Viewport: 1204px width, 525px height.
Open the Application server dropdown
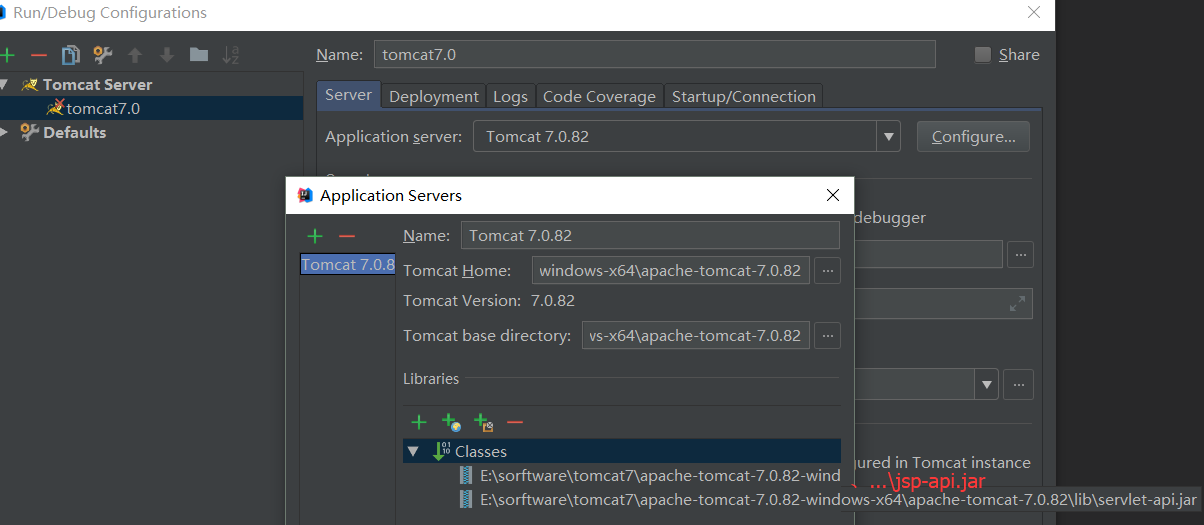(888, 137)
